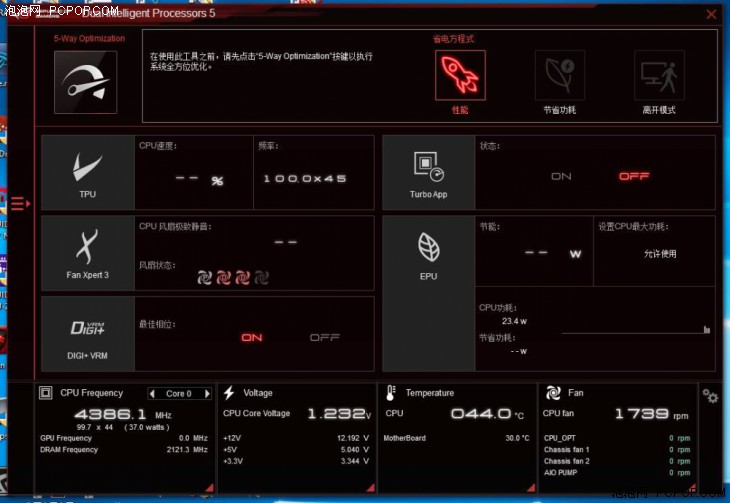730x503 pixels.
Task: Set DIGI+ VRM optimal phase OFF
Action: pos(325,337)
